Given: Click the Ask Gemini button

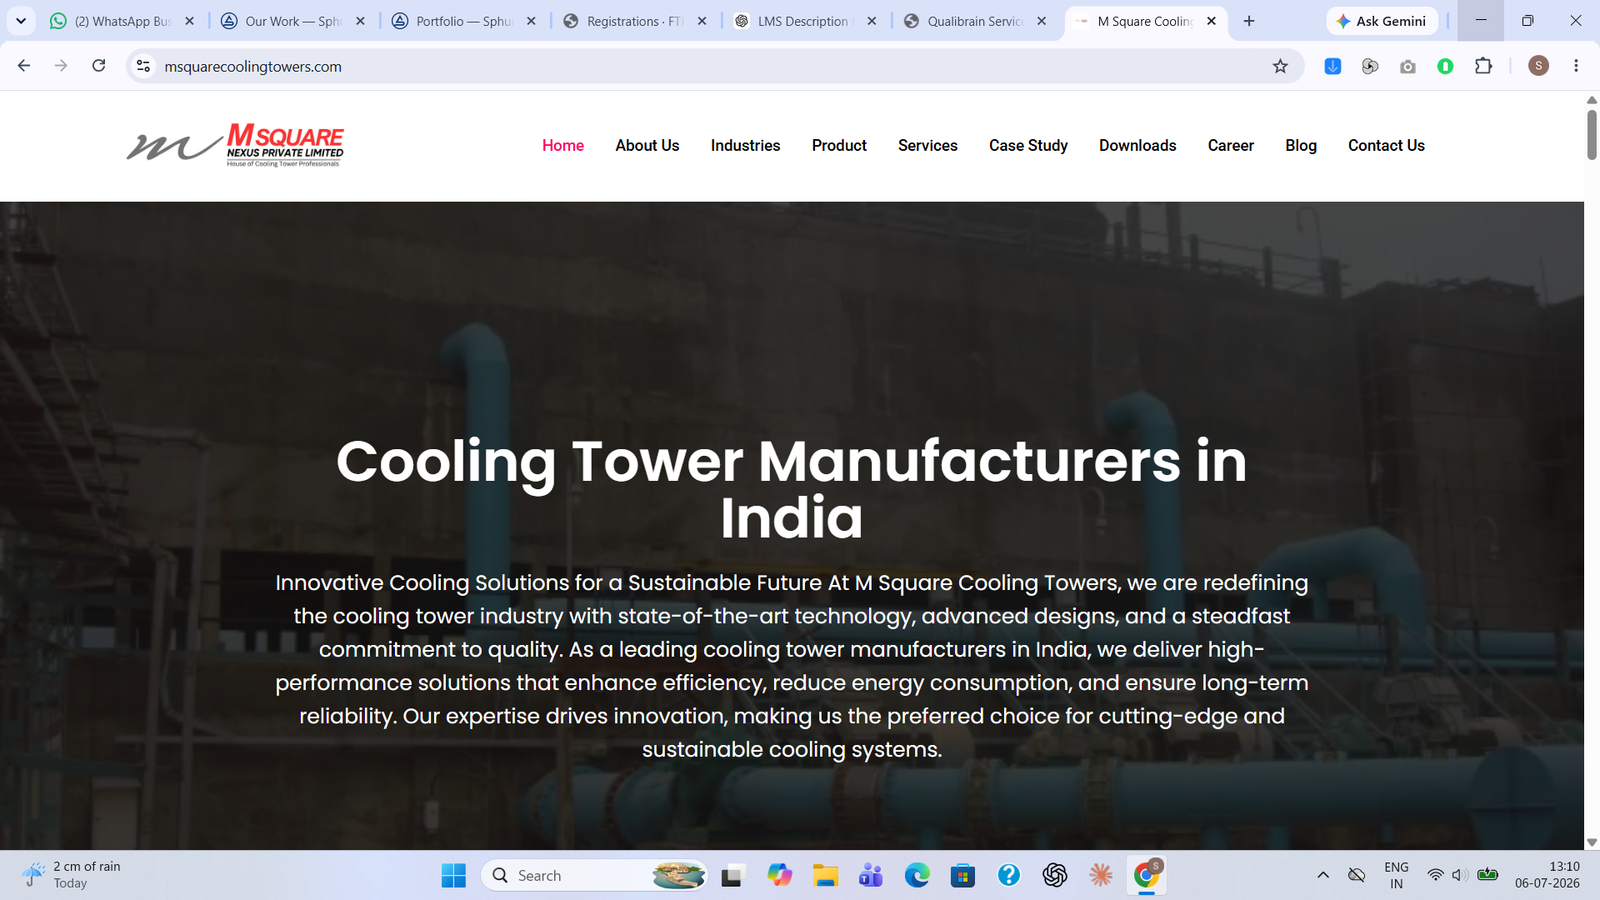Looking at the screenshot, I should (x=1382, y=21).
